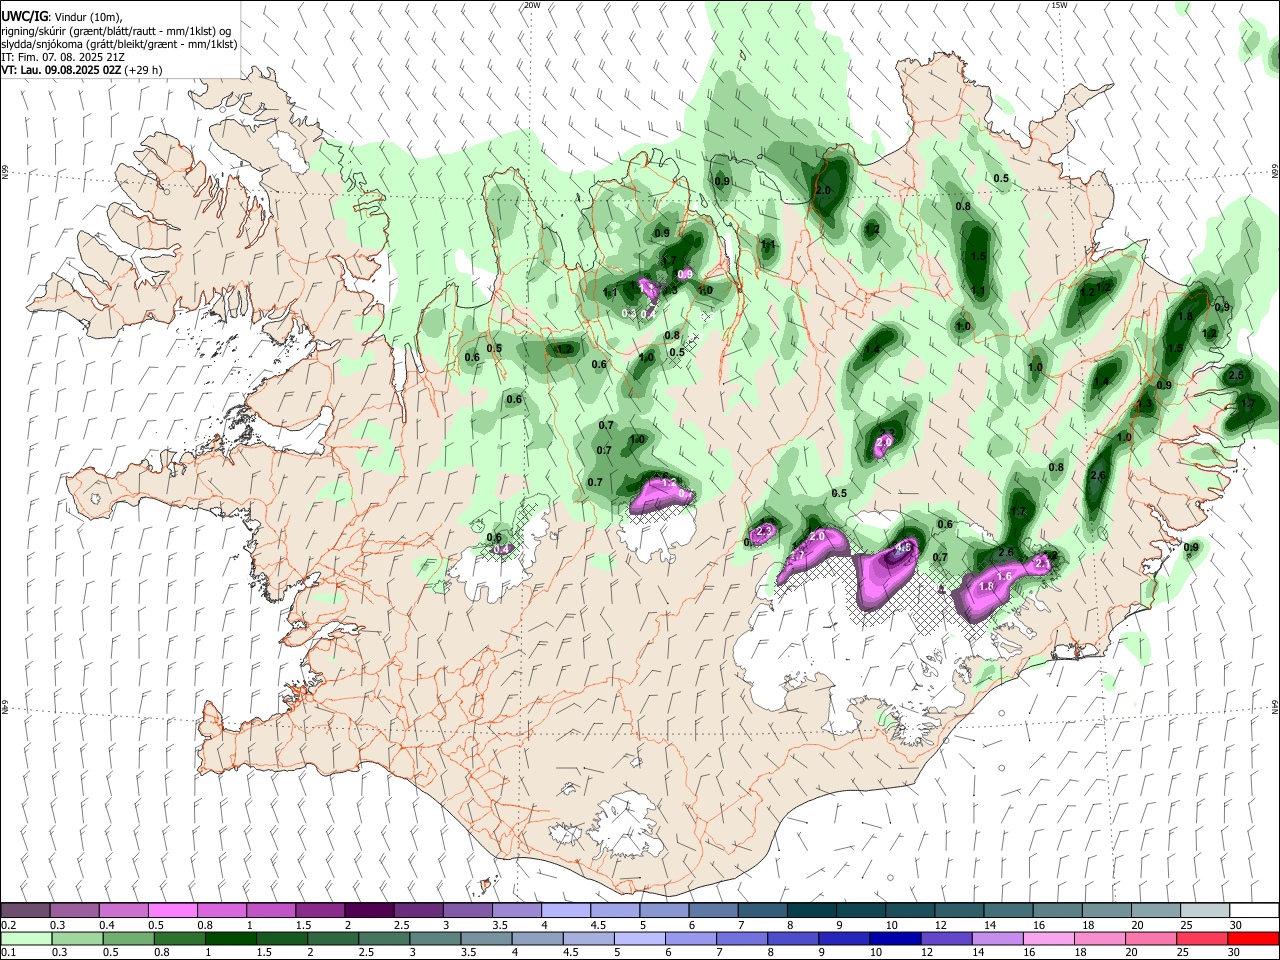The width and height of the screenshot is (1280, 960).
Task: Click the bright red swatch ending the lower legend scale
Action: 1253,938
